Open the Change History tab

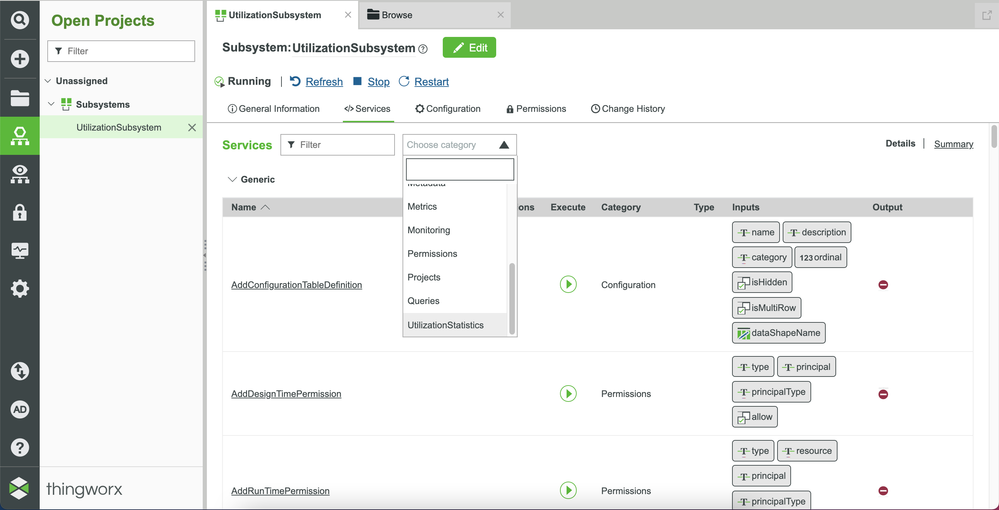coord(628,109)
